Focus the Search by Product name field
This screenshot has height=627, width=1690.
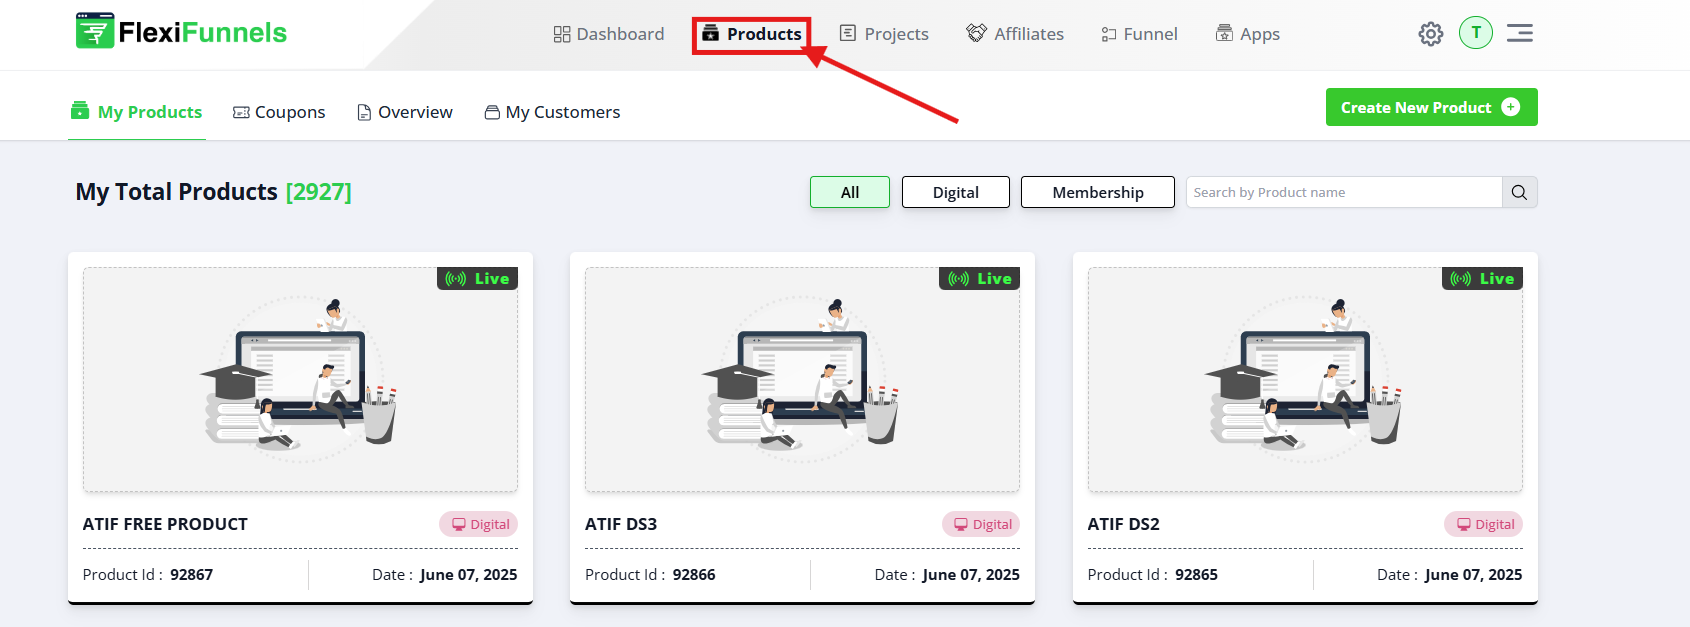point(1344,192)
